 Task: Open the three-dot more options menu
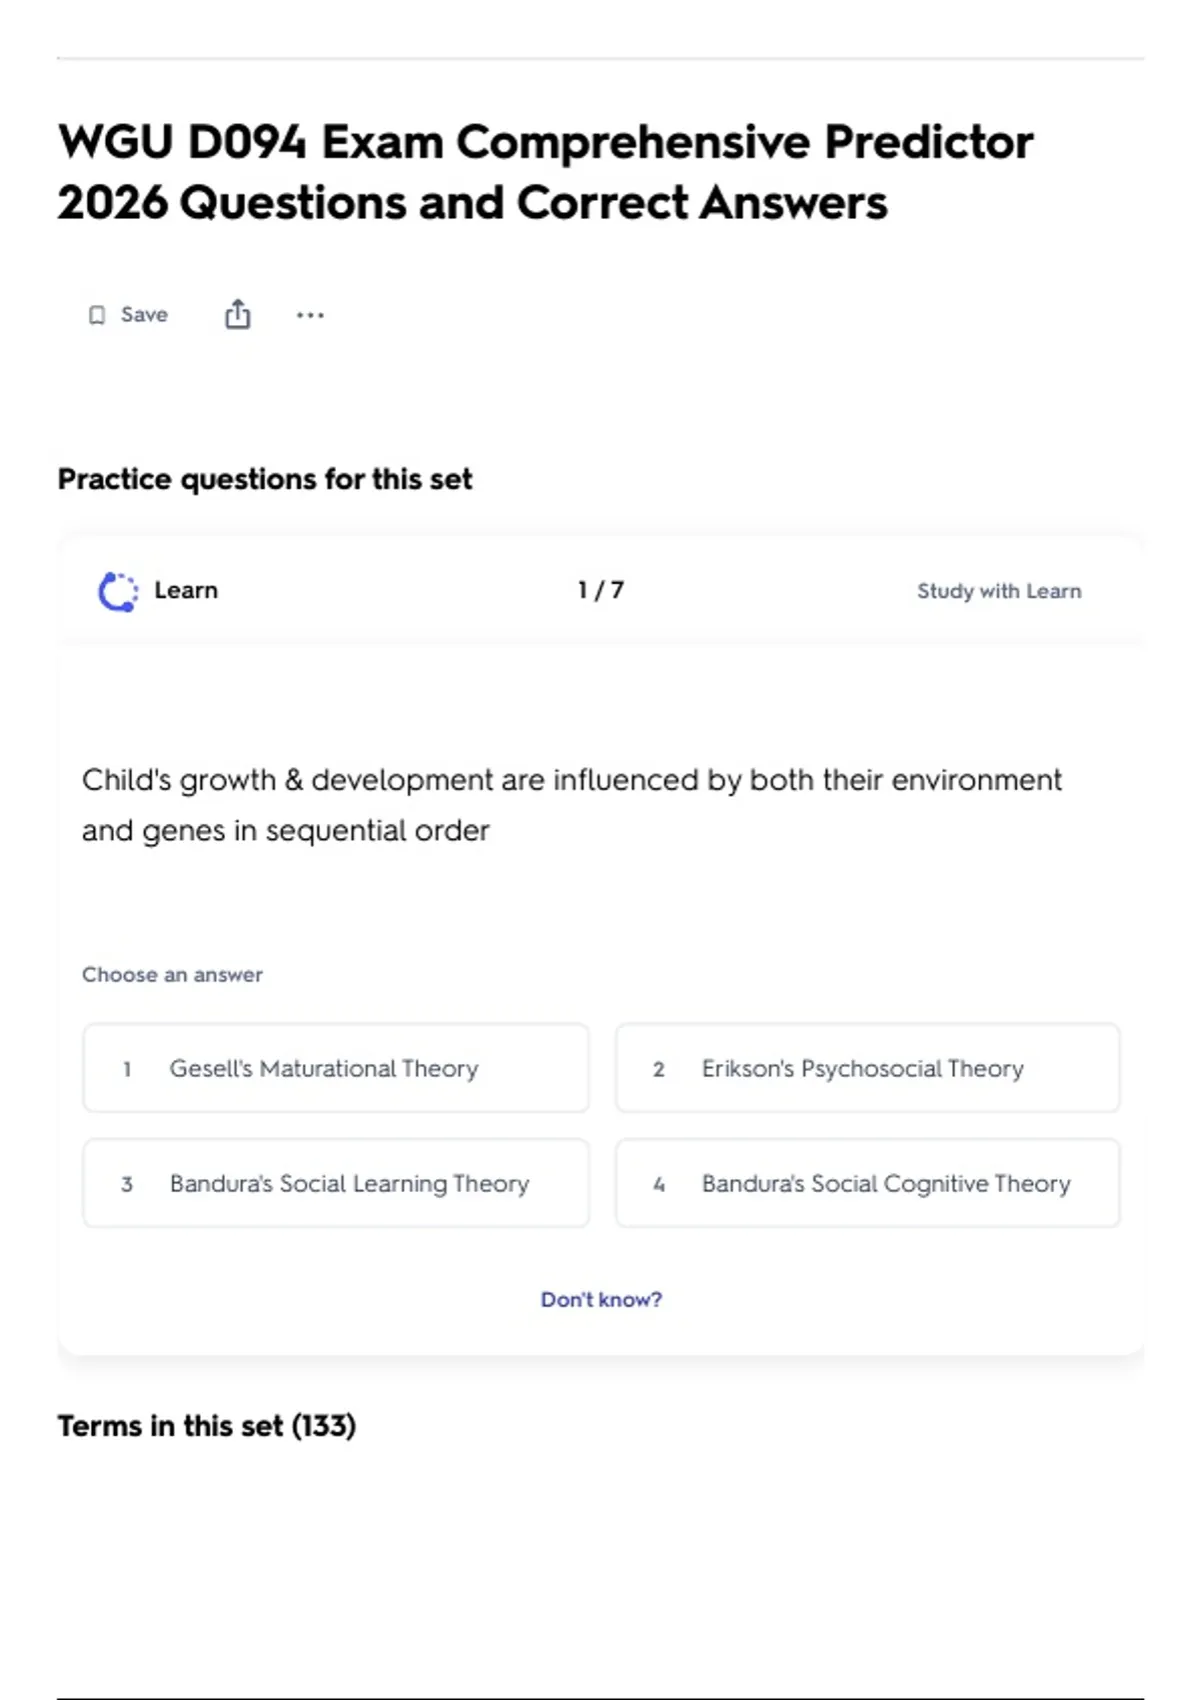point(310,315)
